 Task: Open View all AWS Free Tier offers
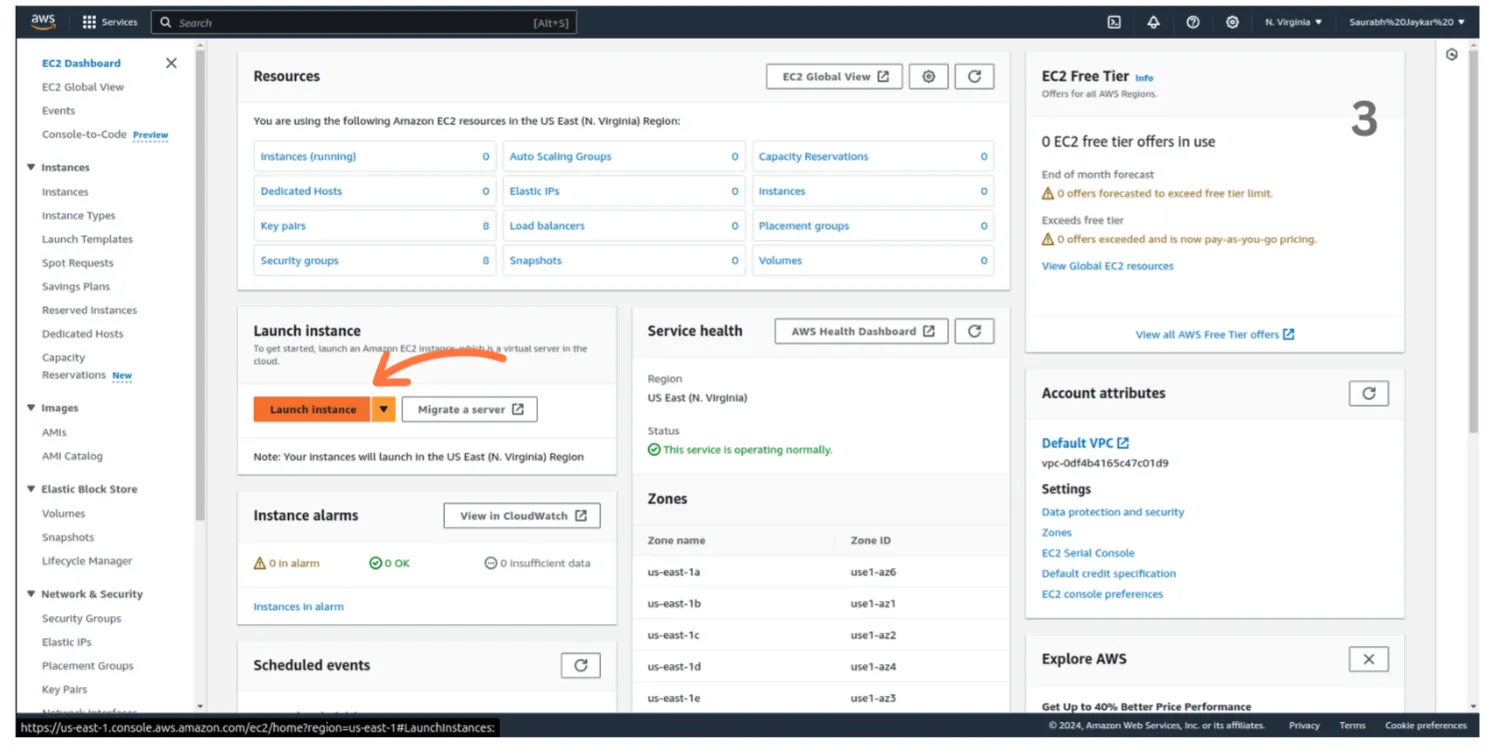[1215, 334]
